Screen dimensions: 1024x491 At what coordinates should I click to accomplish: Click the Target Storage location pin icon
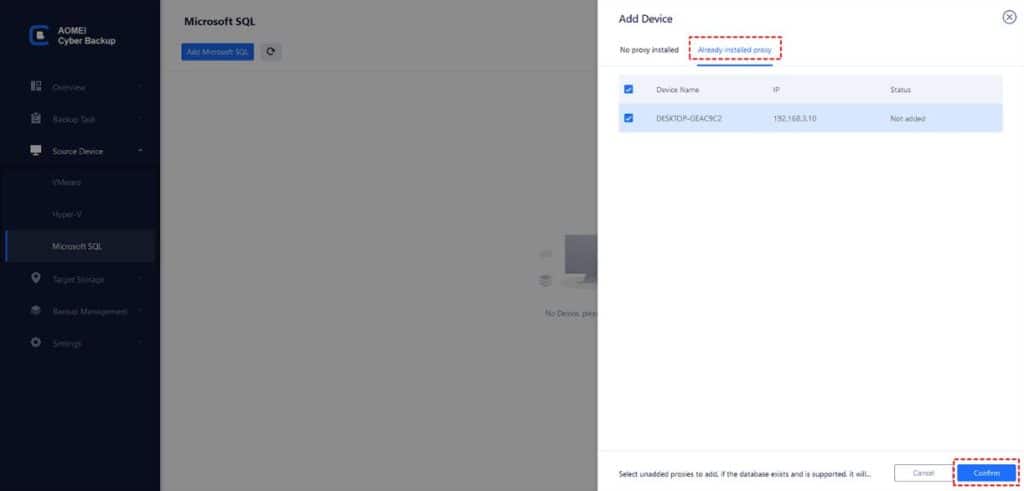tap(36, 279)
